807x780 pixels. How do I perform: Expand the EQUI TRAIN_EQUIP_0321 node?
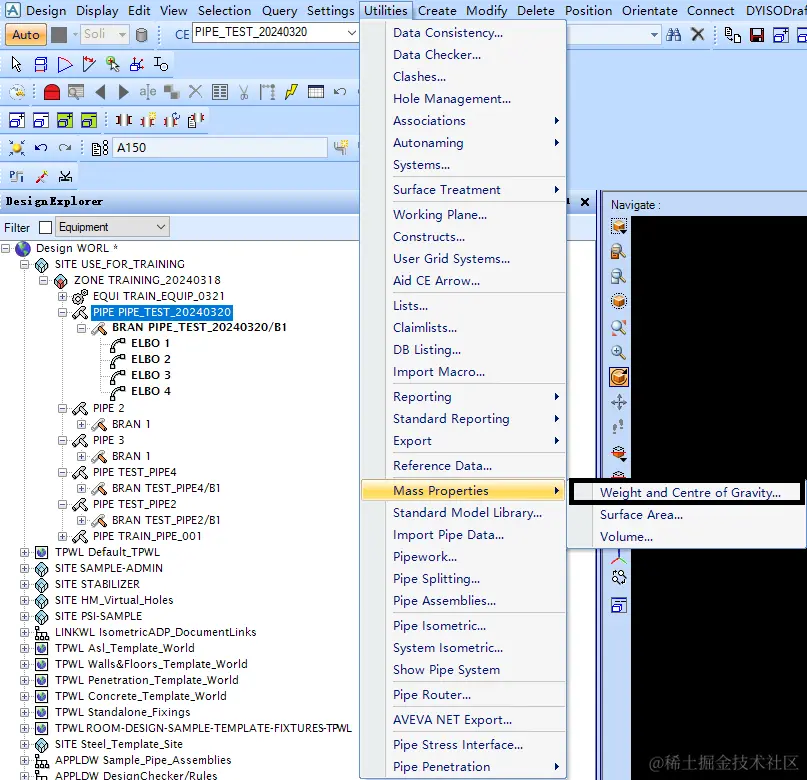click(x=63, y=296)
